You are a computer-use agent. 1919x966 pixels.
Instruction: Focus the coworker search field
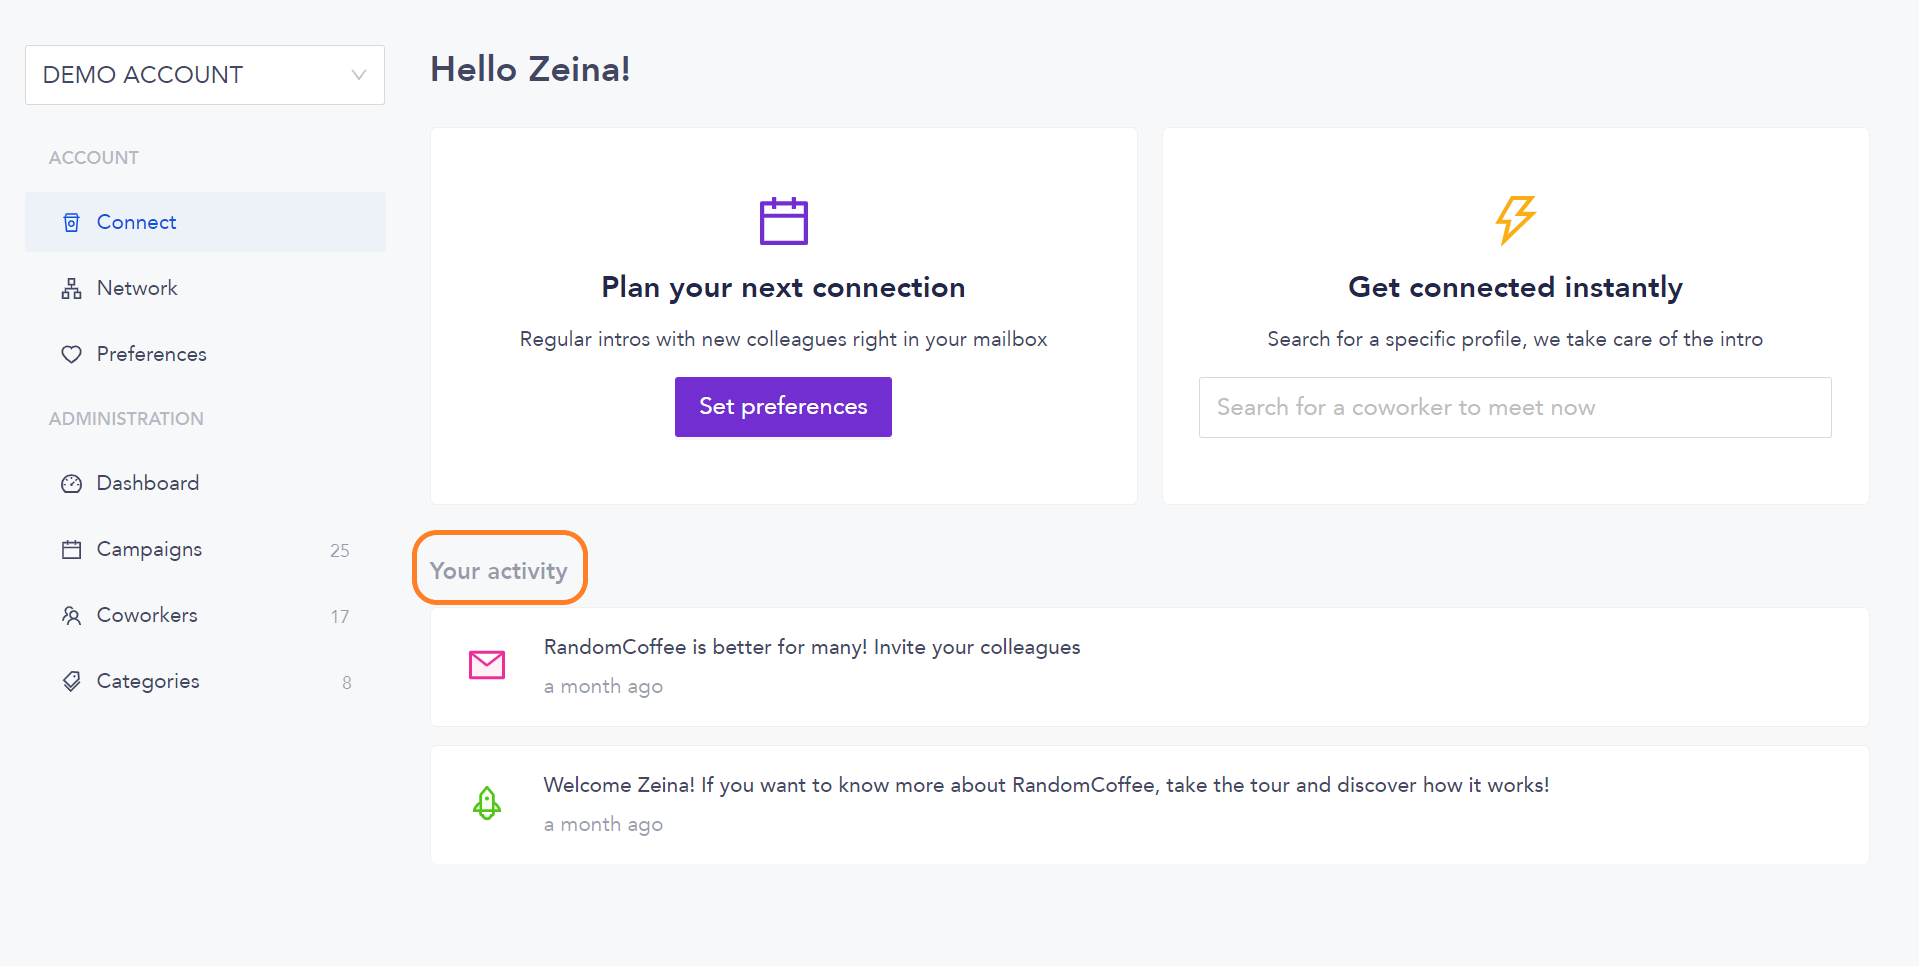click(x=1515, y=407)
